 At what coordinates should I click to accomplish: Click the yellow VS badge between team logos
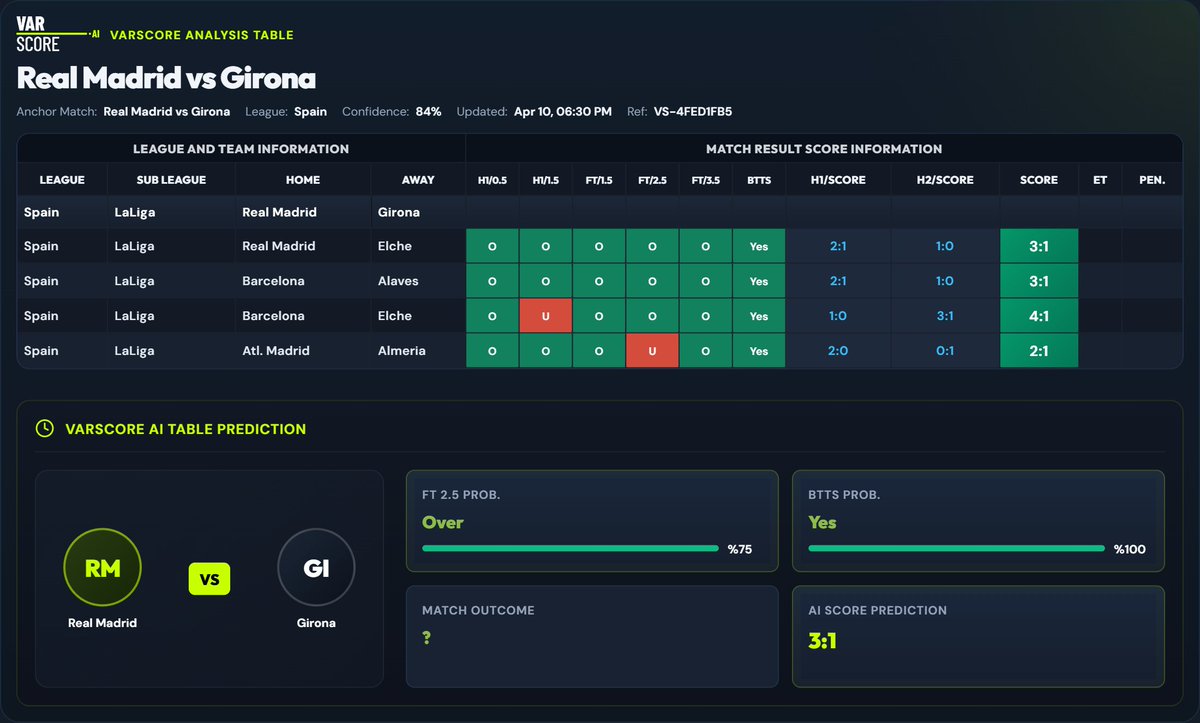click(x=209, y=578)
